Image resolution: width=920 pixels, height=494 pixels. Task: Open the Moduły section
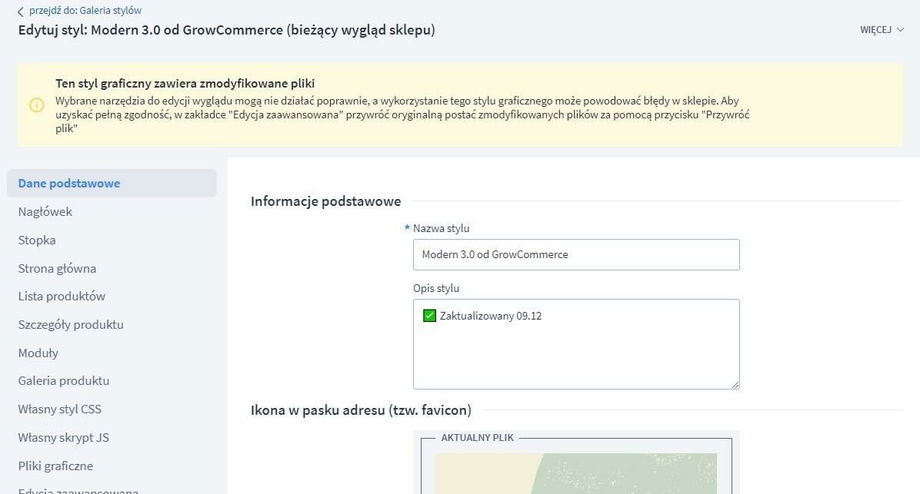pyautogui.click(x=38, y=353)
